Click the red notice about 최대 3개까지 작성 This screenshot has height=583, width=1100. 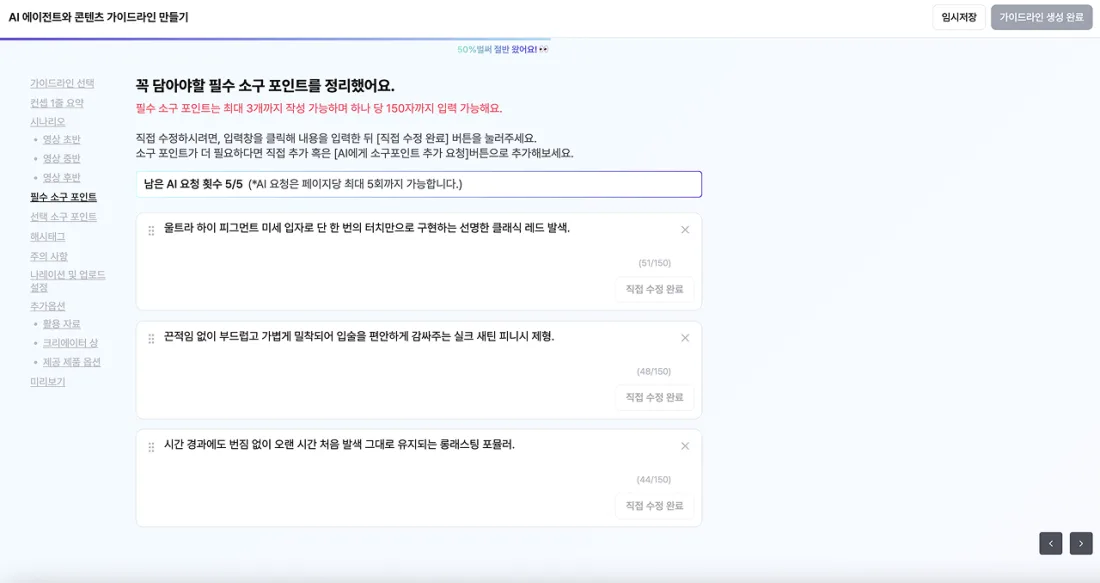[x=319, y=108]
